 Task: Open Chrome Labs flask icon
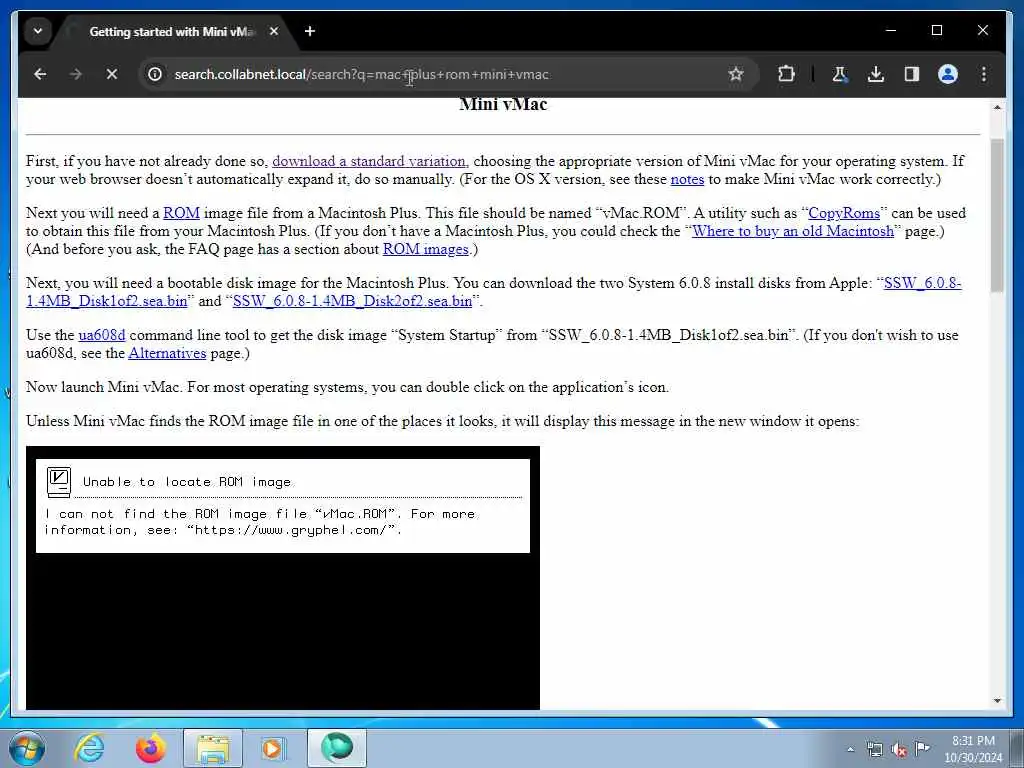click(x=840, y=74)
